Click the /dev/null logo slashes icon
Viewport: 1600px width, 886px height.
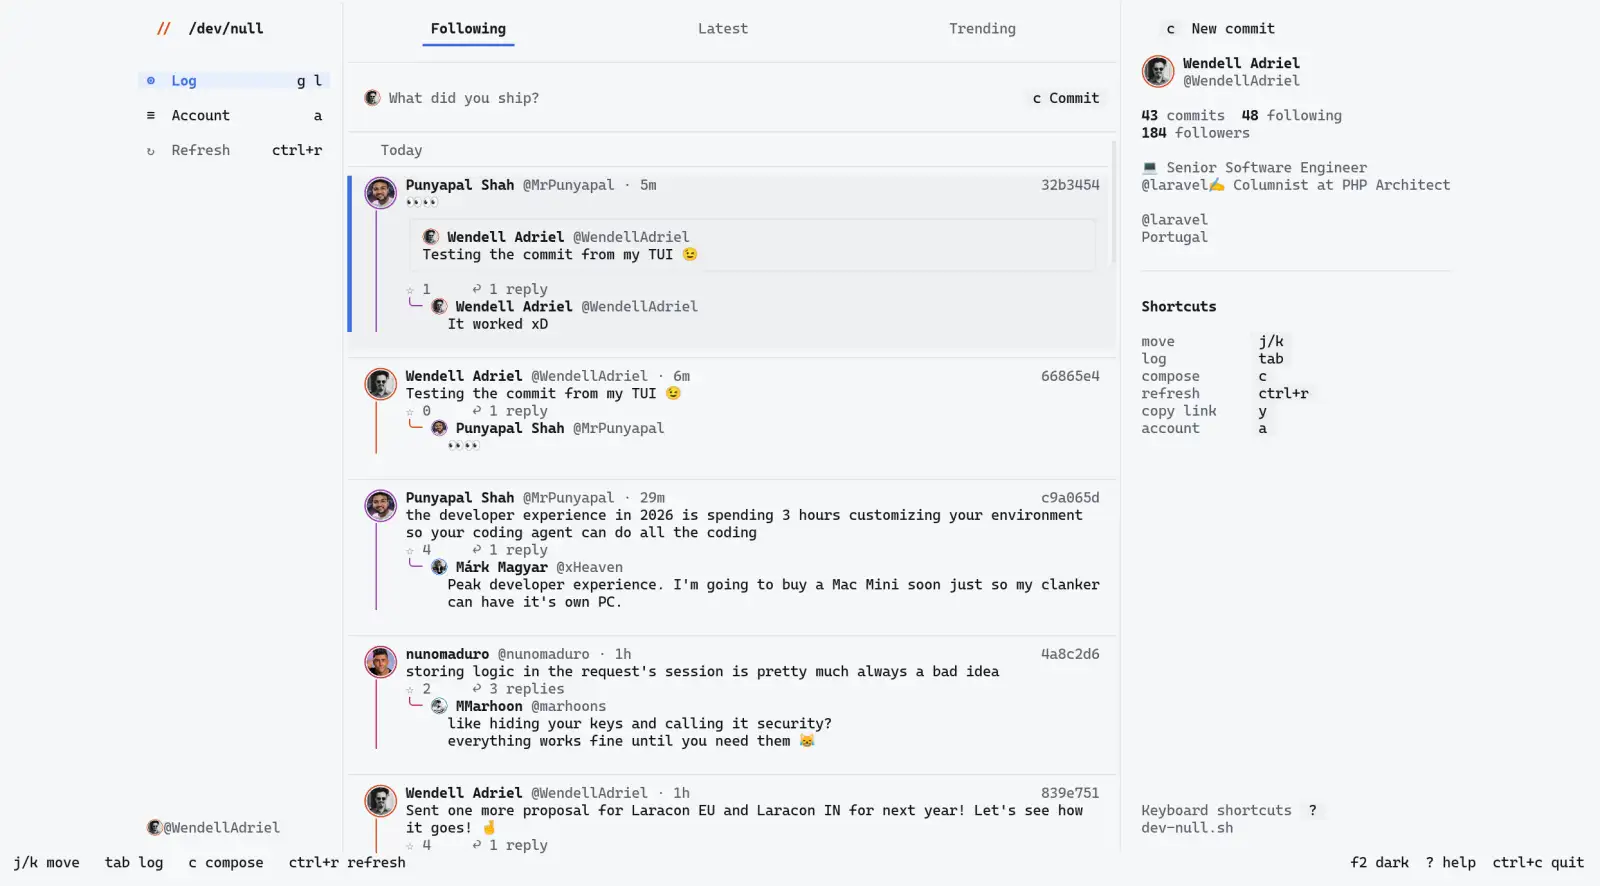[163, 29]
